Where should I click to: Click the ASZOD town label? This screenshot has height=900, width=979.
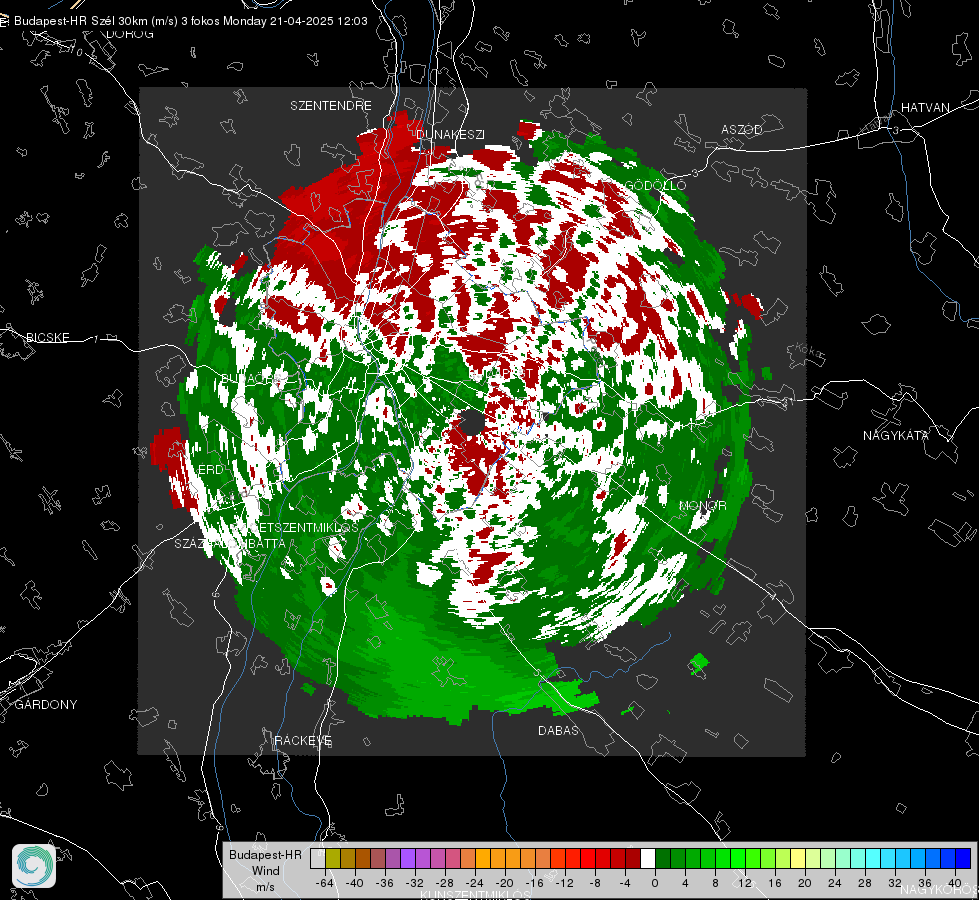click(x=742, y=129)
